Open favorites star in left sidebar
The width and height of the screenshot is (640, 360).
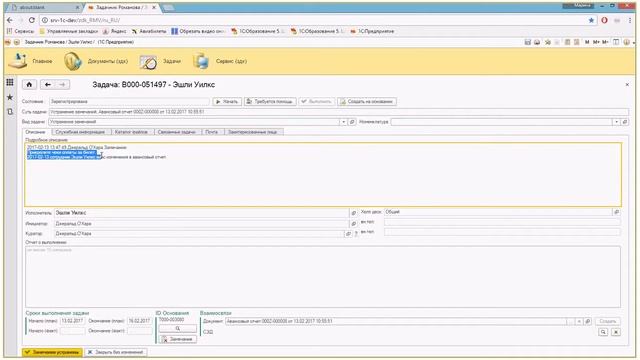coord(10,97)
